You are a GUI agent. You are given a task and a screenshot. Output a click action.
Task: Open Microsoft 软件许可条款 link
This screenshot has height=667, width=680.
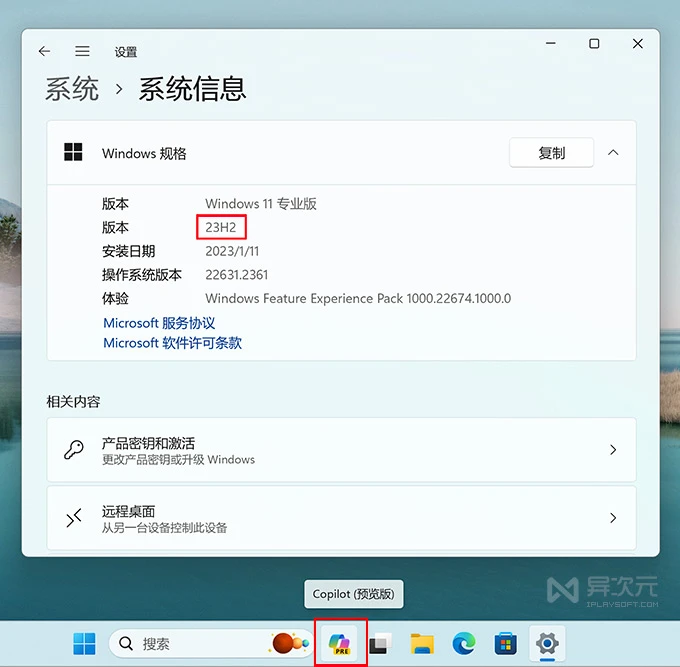[172, 343]
